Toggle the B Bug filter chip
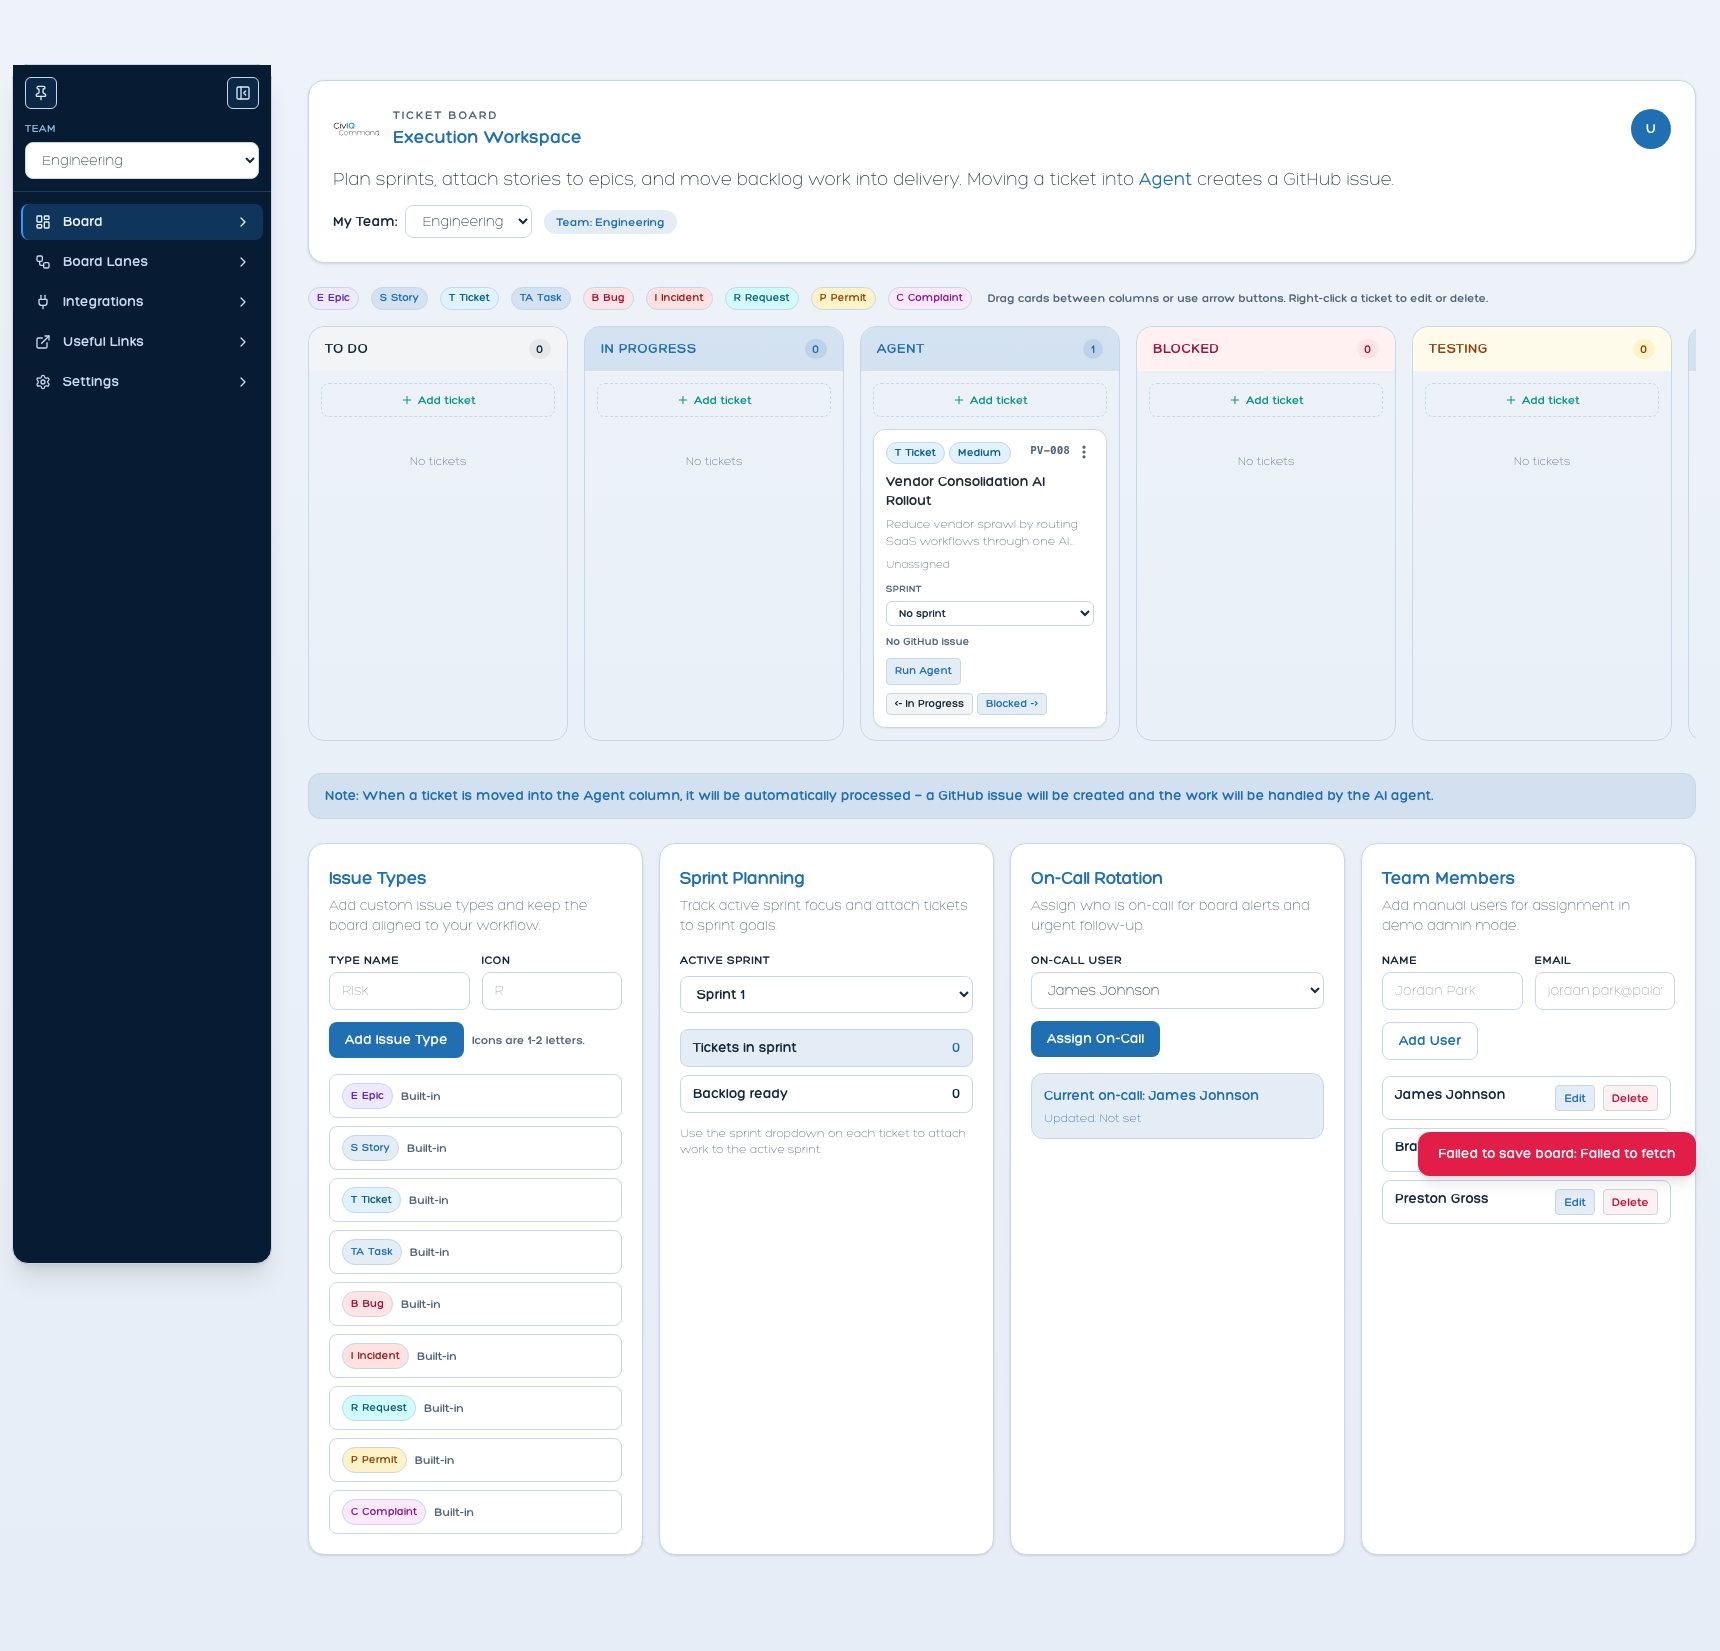Screen dimensions: 1720x1651 [607, 298]
